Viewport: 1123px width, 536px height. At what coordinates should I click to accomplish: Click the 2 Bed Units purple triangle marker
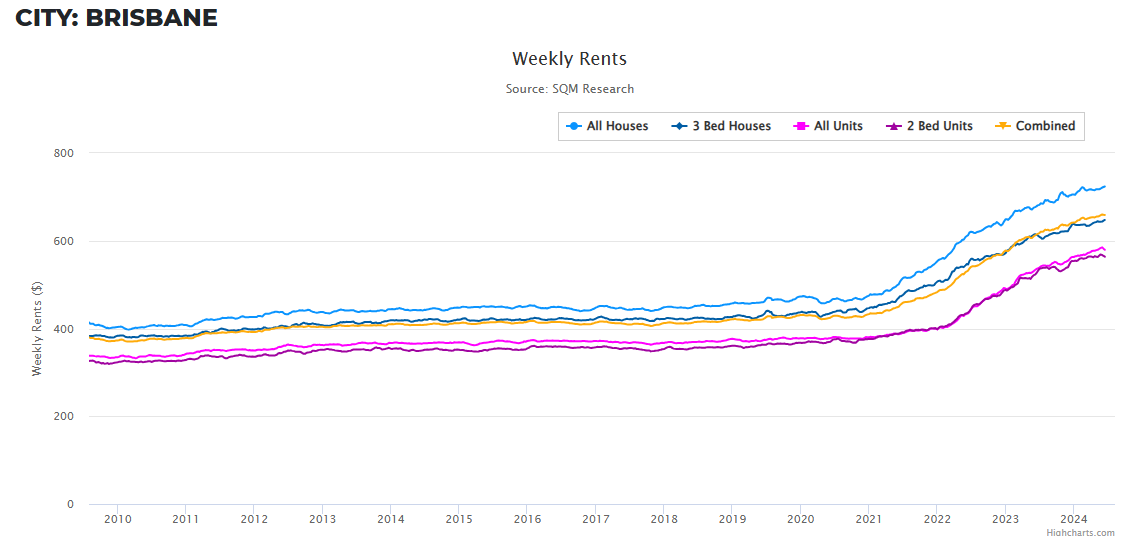coord(893,127)
